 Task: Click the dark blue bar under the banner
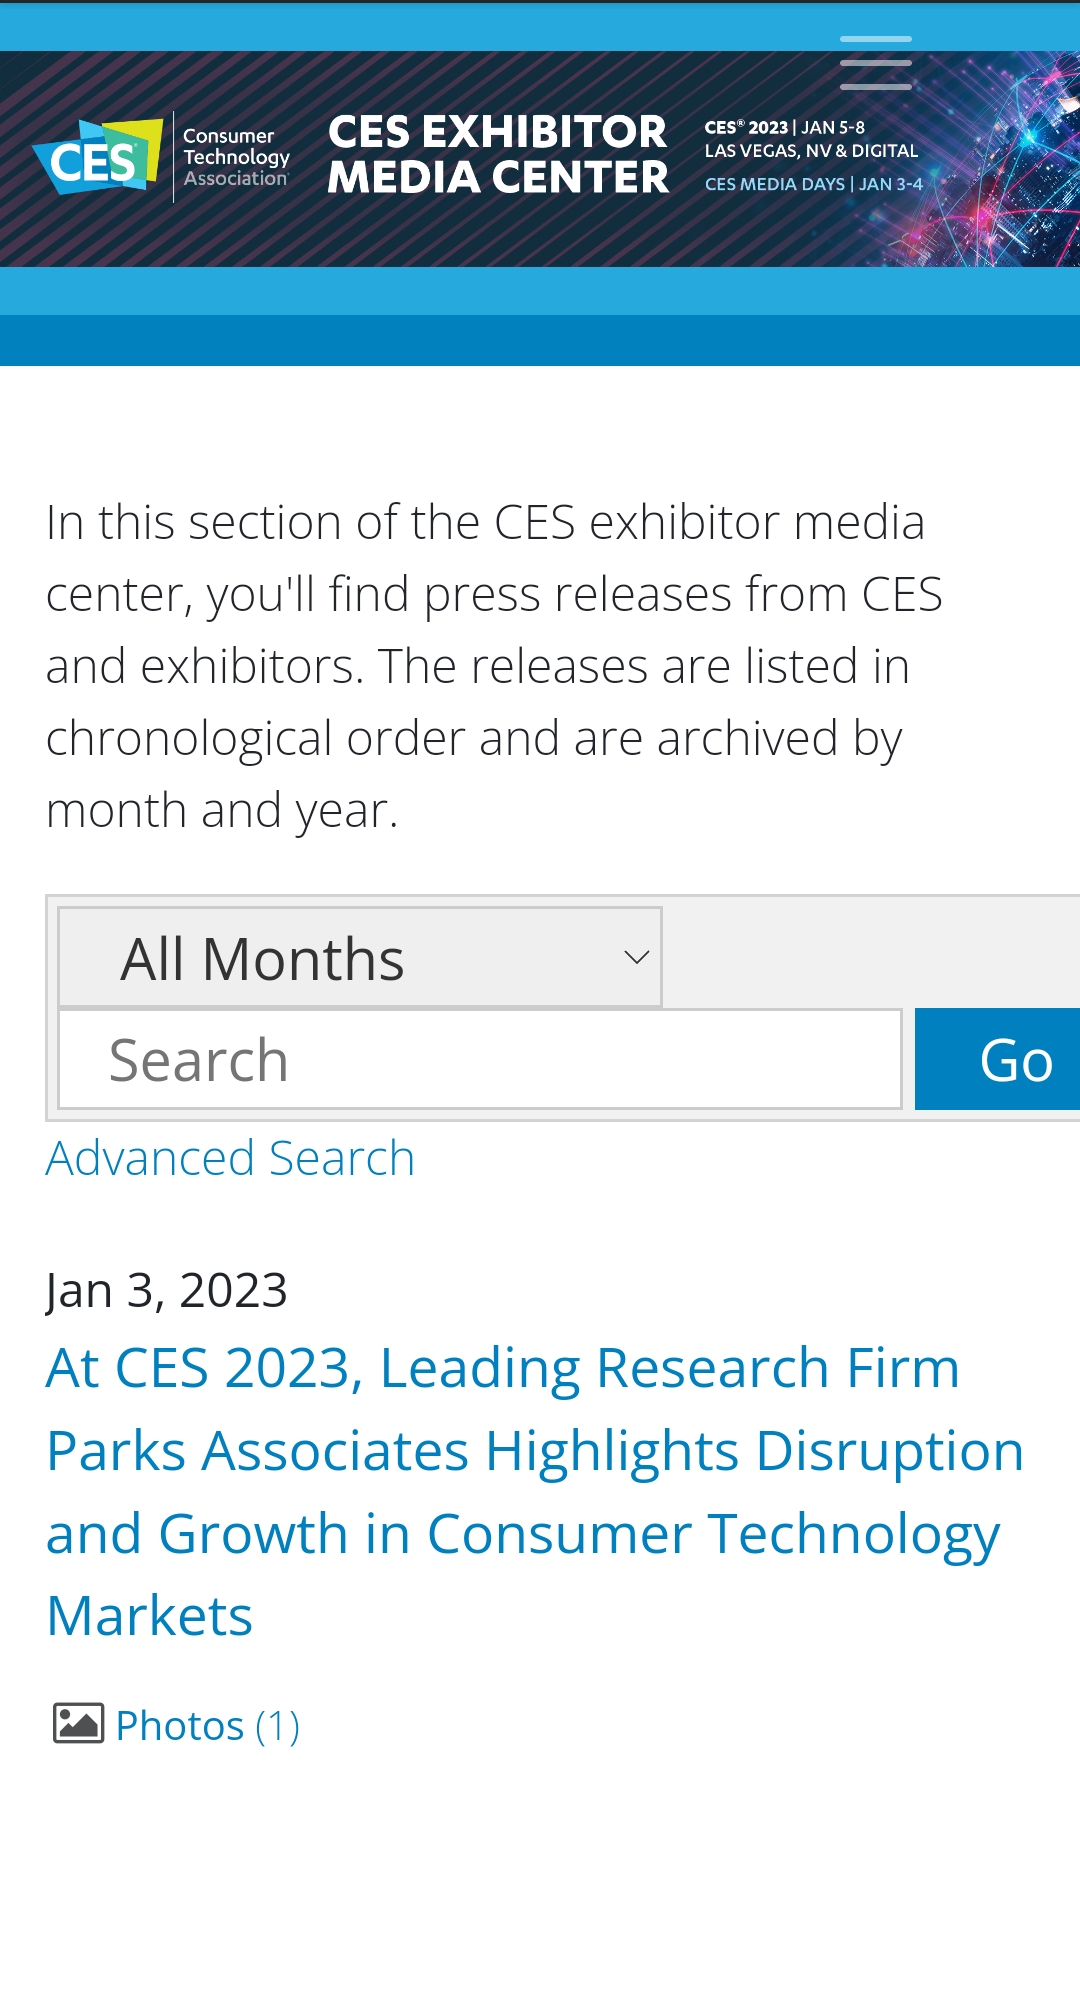tap(540, 341)
